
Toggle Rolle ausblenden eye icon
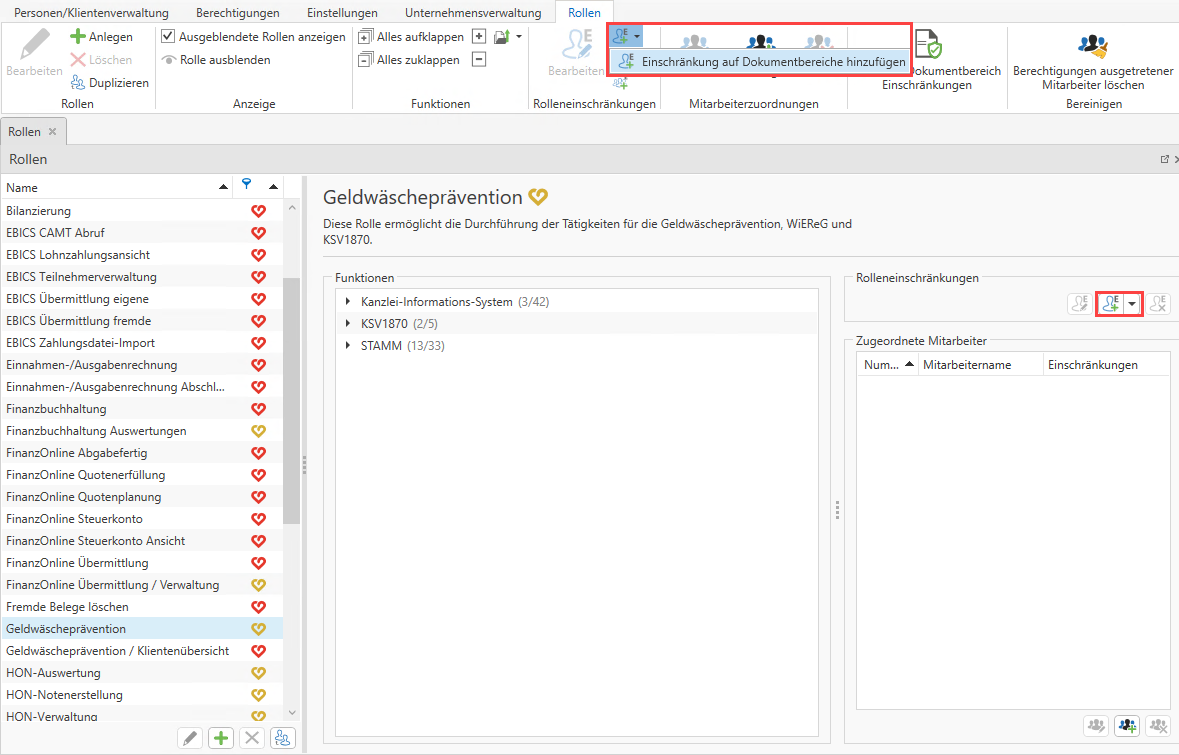(169, 60)
